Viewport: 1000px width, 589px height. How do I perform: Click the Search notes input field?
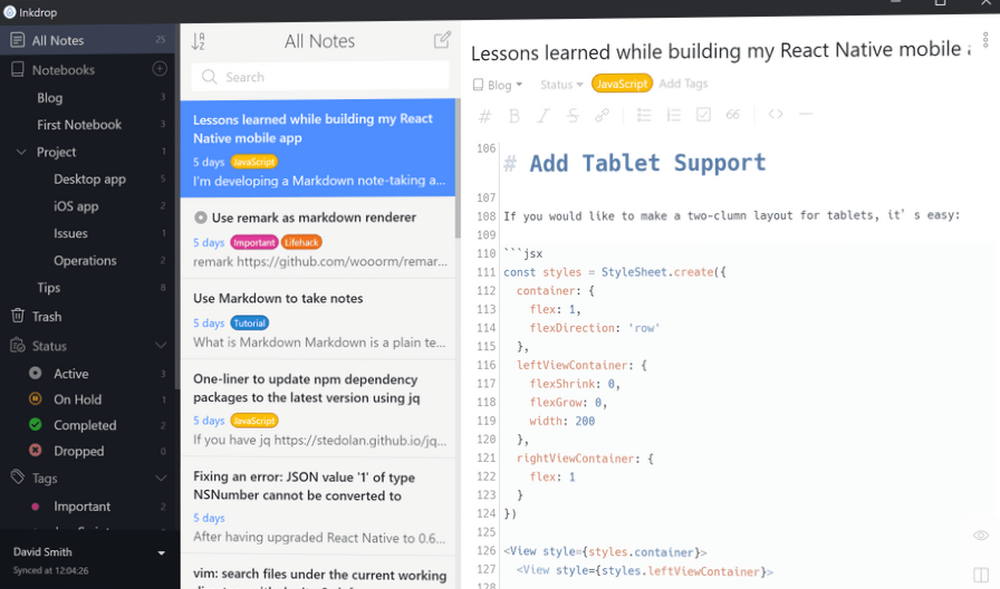(x=320, y=77)
